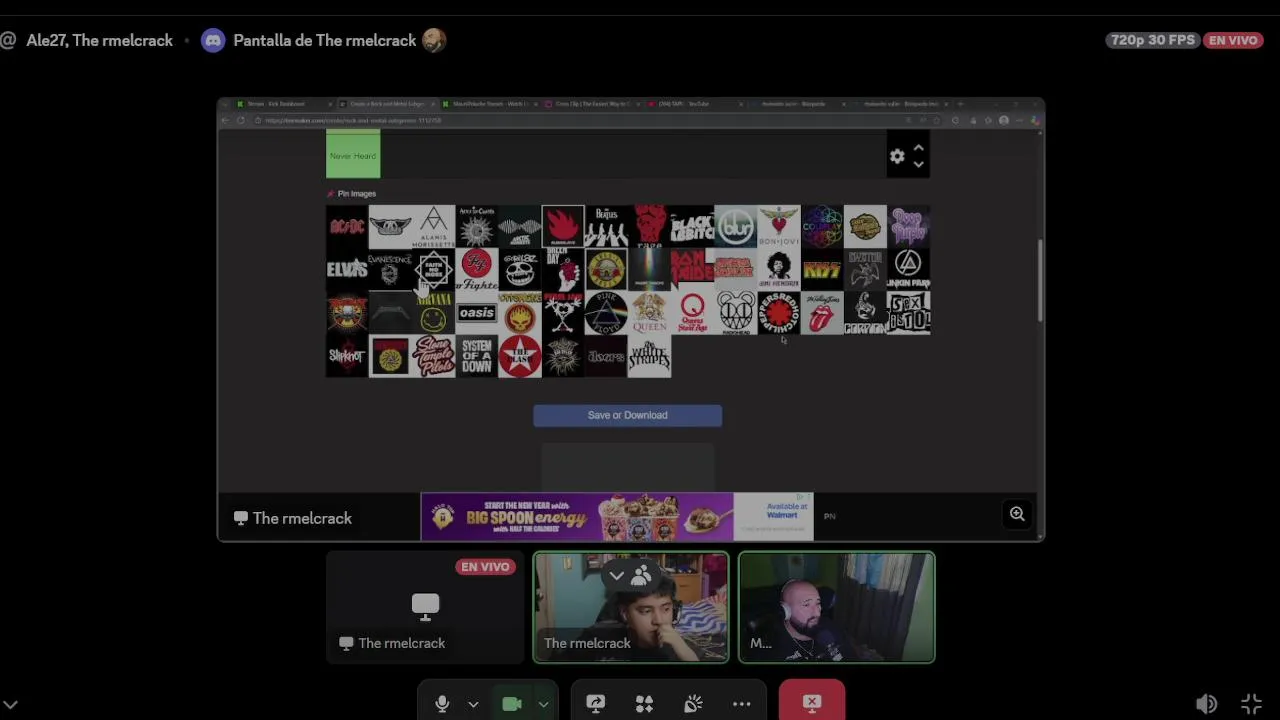
Task: Open the Pantalla de The rmelcrack title
Action: tap(324, 40)
